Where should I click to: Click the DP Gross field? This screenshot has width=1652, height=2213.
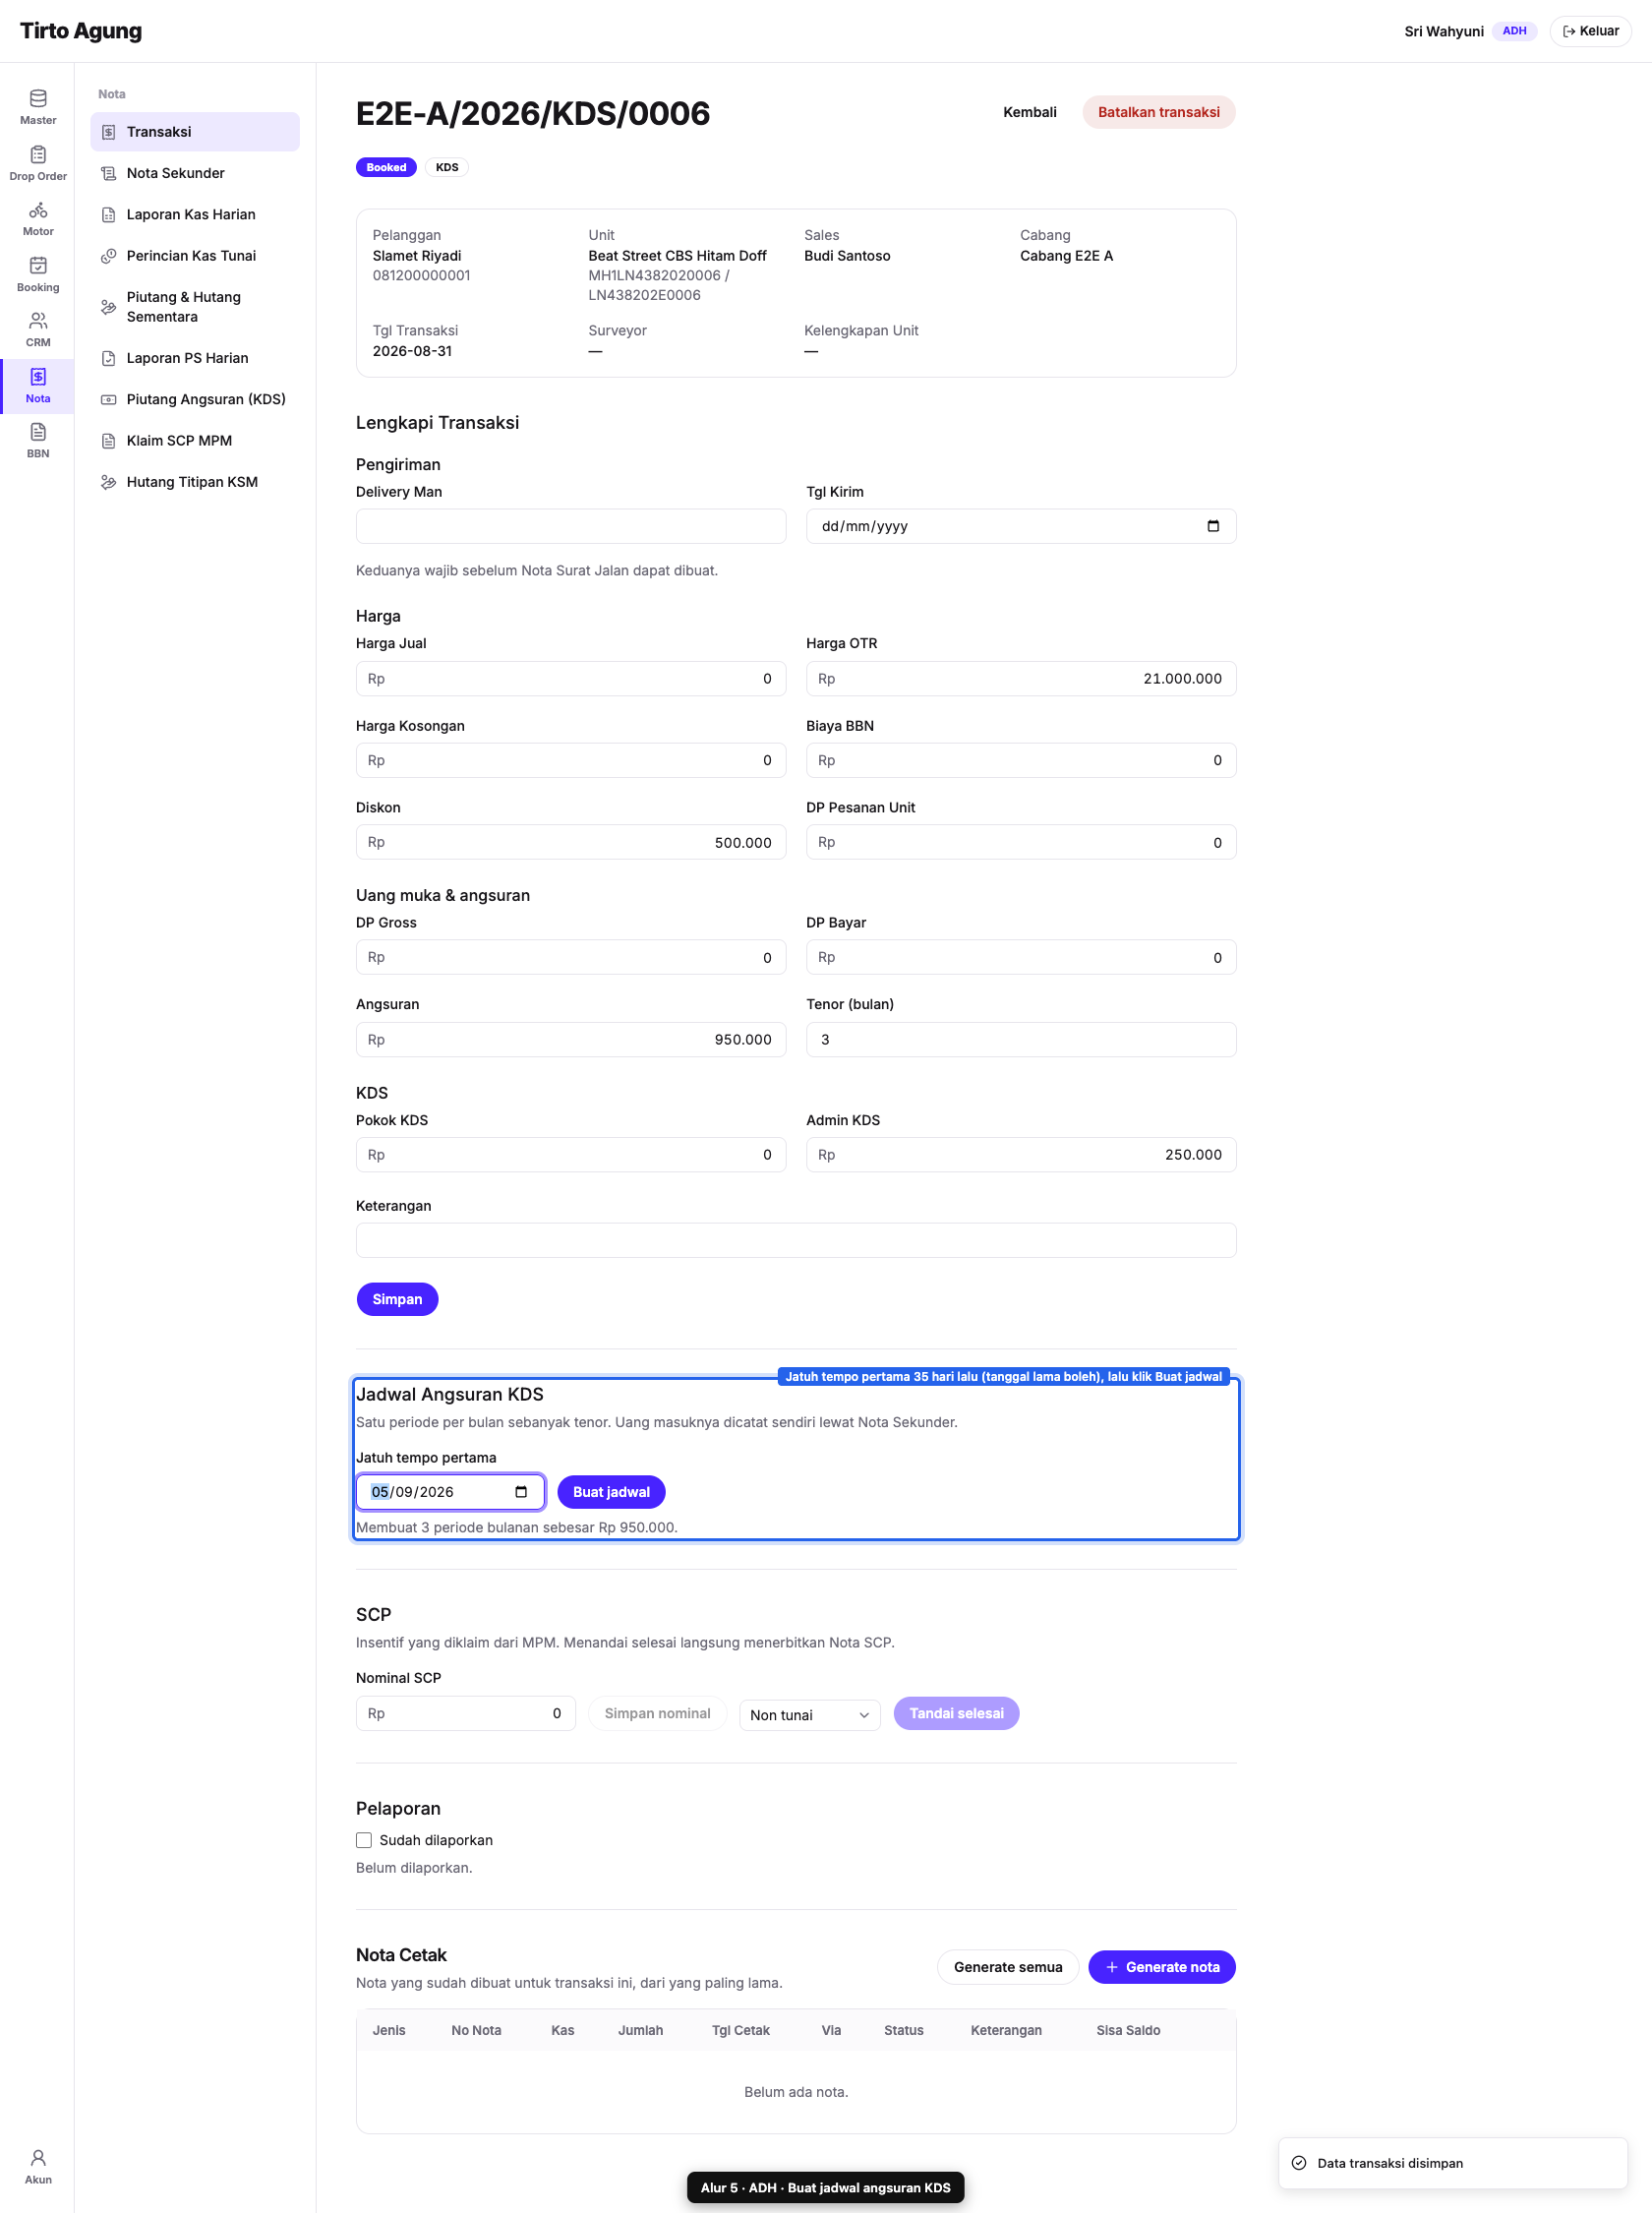coord(571,958)
